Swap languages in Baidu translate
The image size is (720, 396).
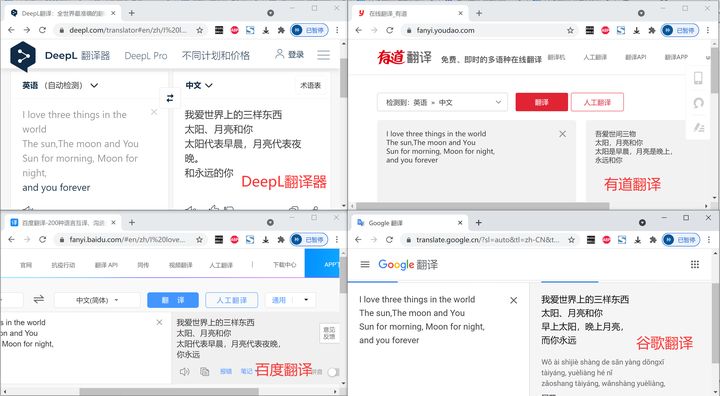(39, 300)
